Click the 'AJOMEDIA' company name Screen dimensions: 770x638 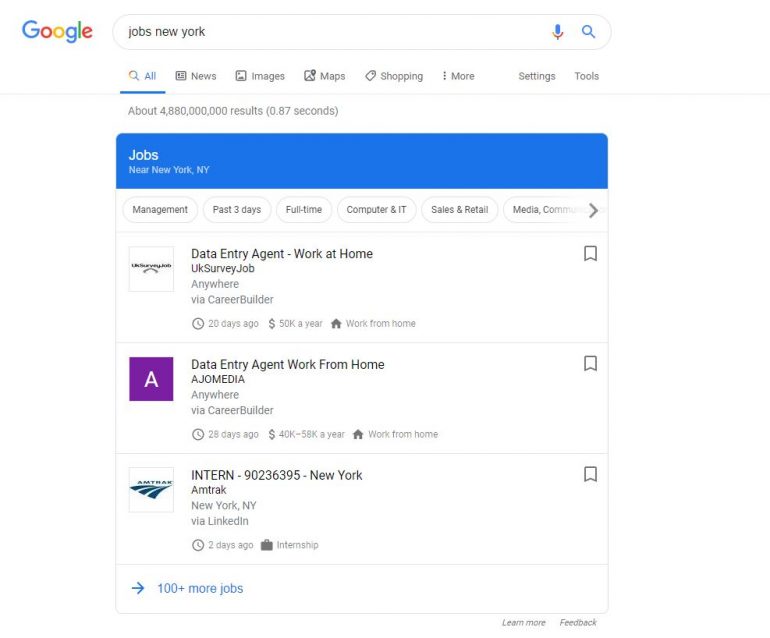click(x=218, y=379)
